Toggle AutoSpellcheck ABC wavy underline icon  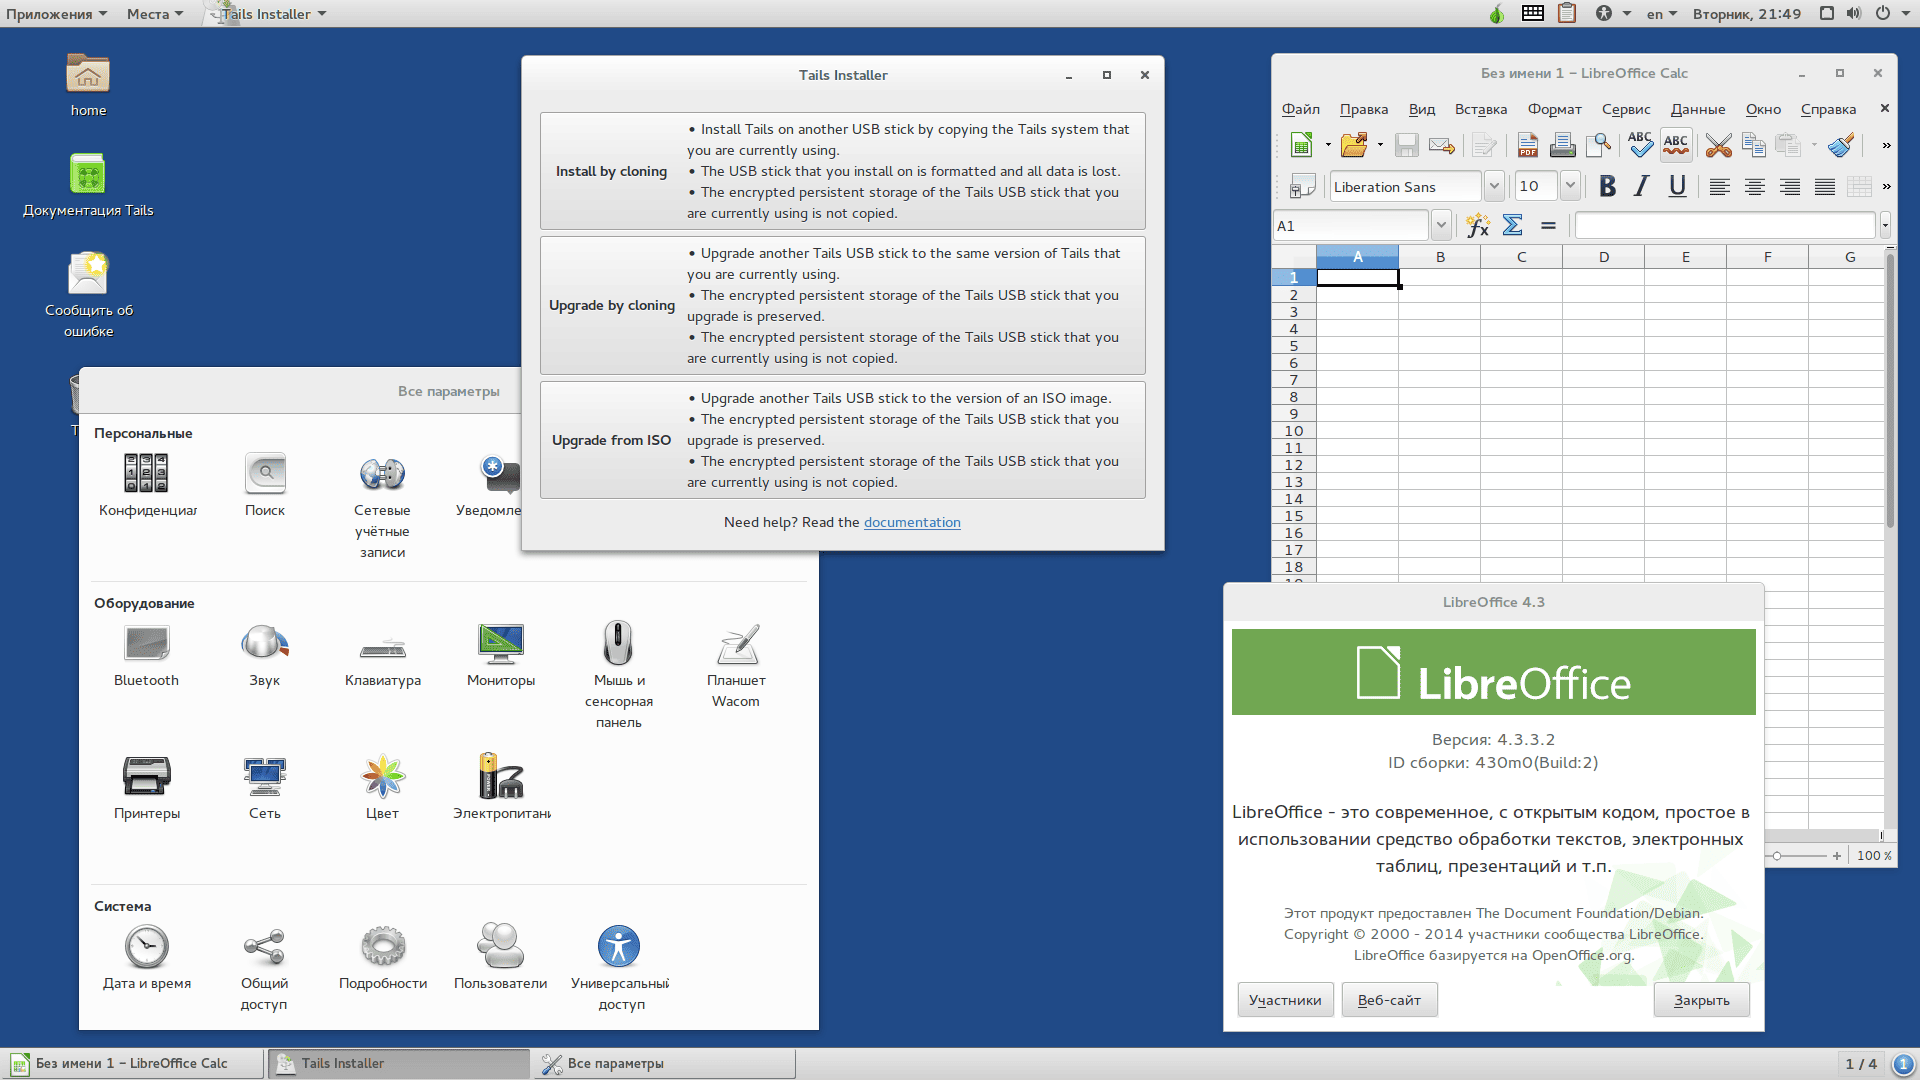point(1676,146)
